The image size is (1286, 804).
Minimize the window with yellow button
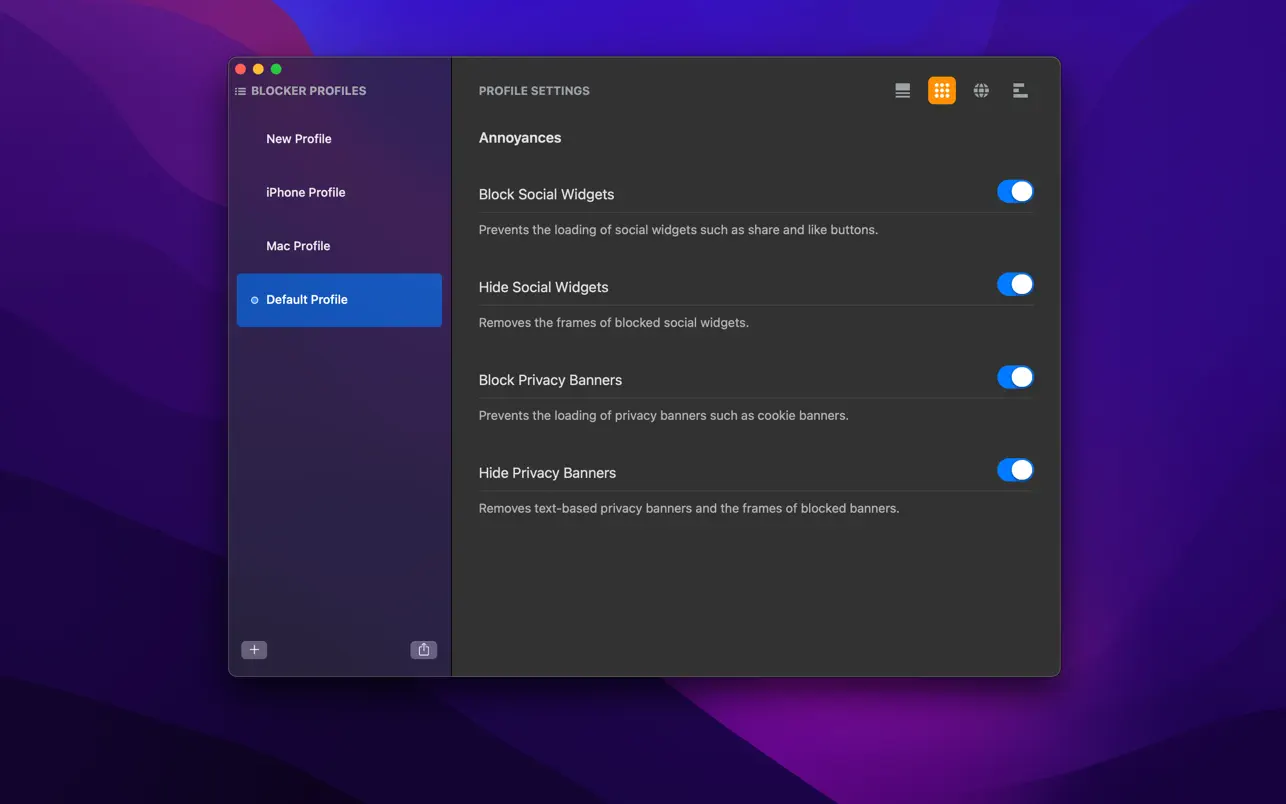point(258,69)
